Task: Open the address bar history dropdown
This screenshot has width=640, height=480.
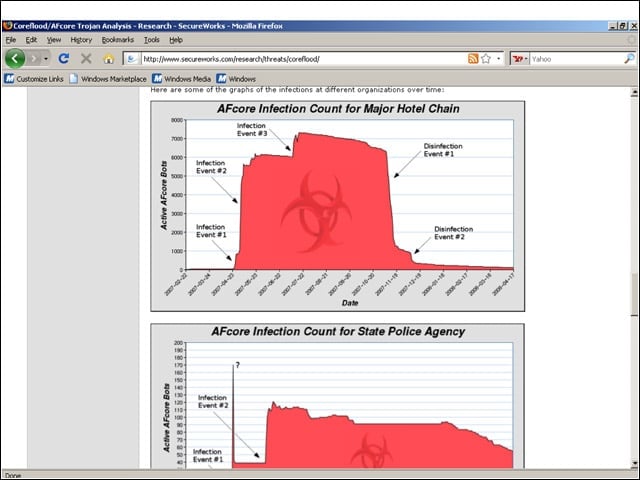Action: coord(498,59)
